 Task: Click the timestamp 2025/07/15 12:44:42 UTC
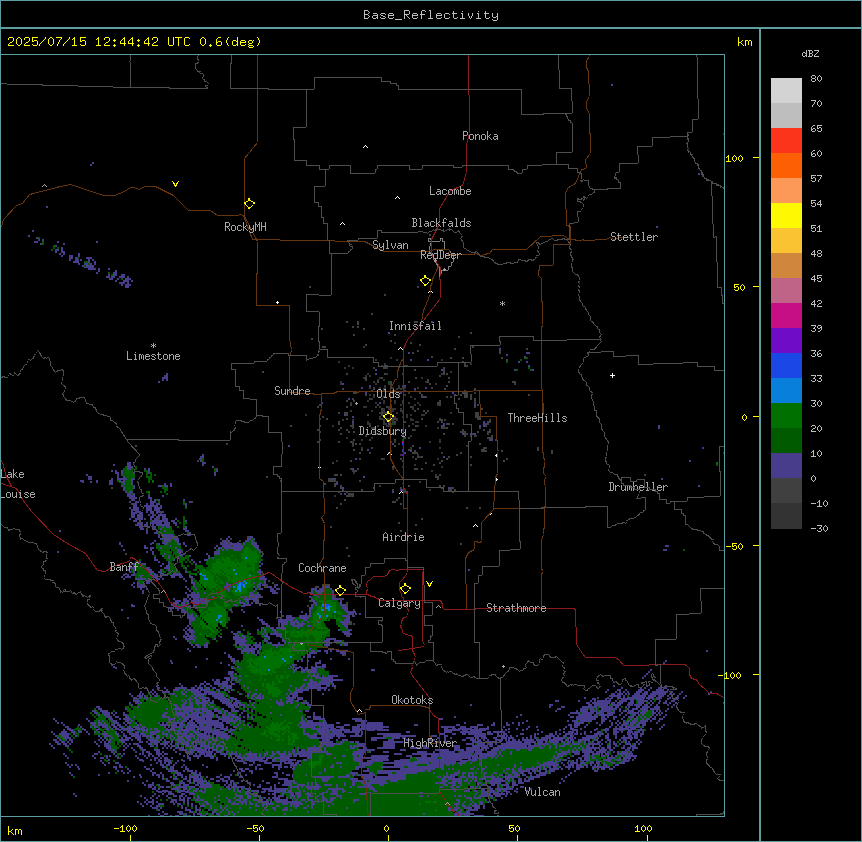[99, 42]
